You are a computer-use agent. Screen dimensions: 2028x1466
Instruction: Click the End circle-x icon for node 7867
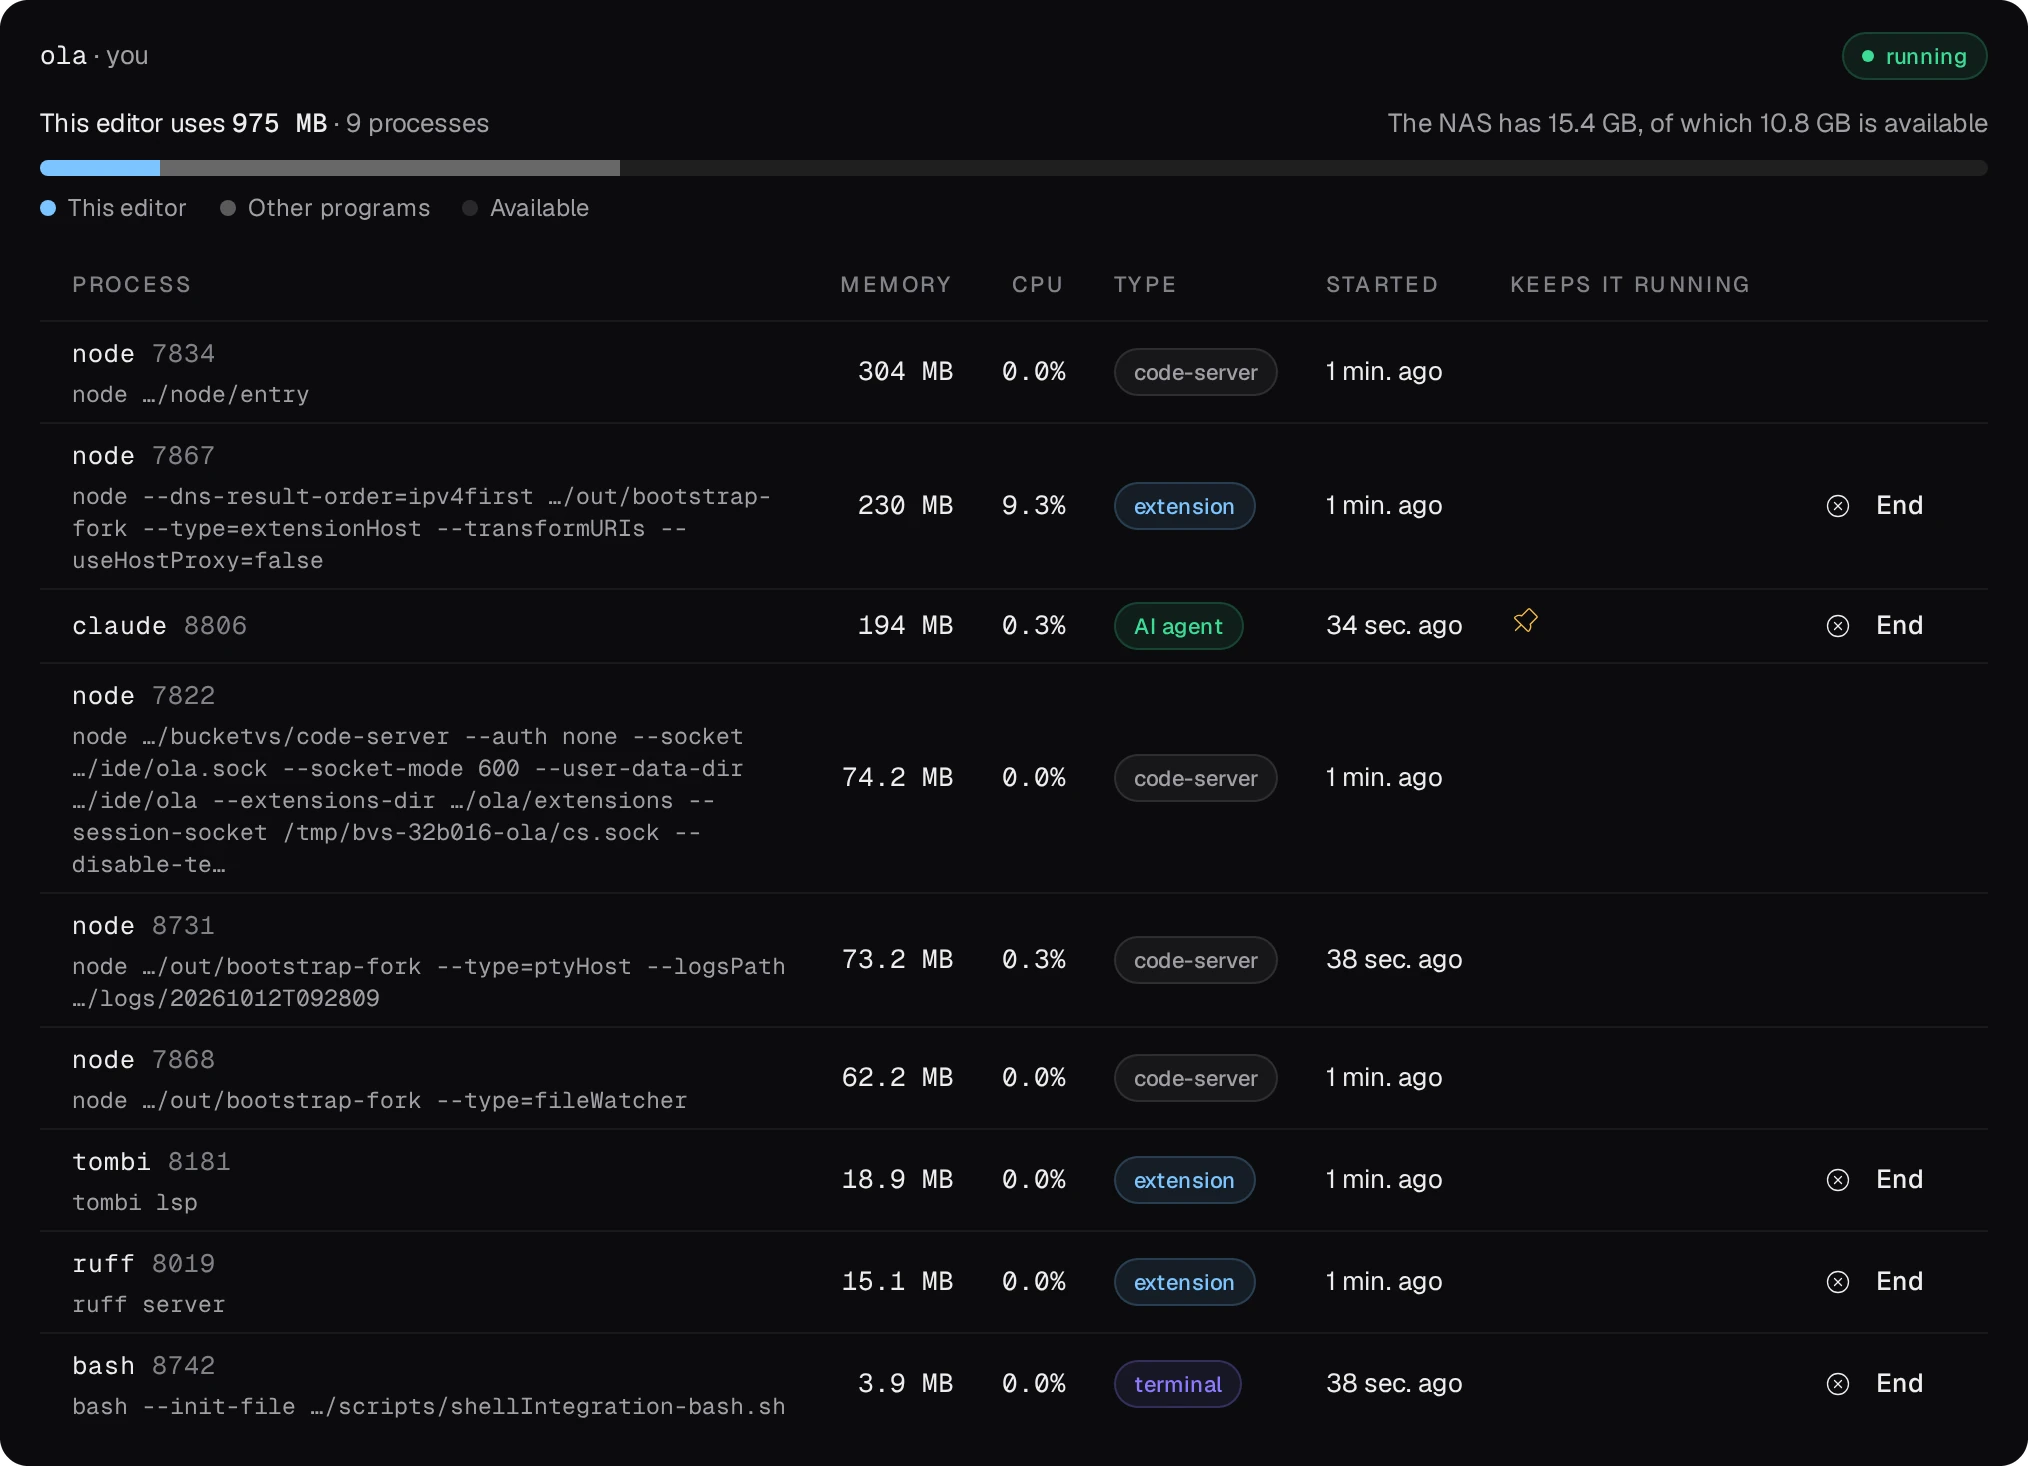coord(1837,506)
